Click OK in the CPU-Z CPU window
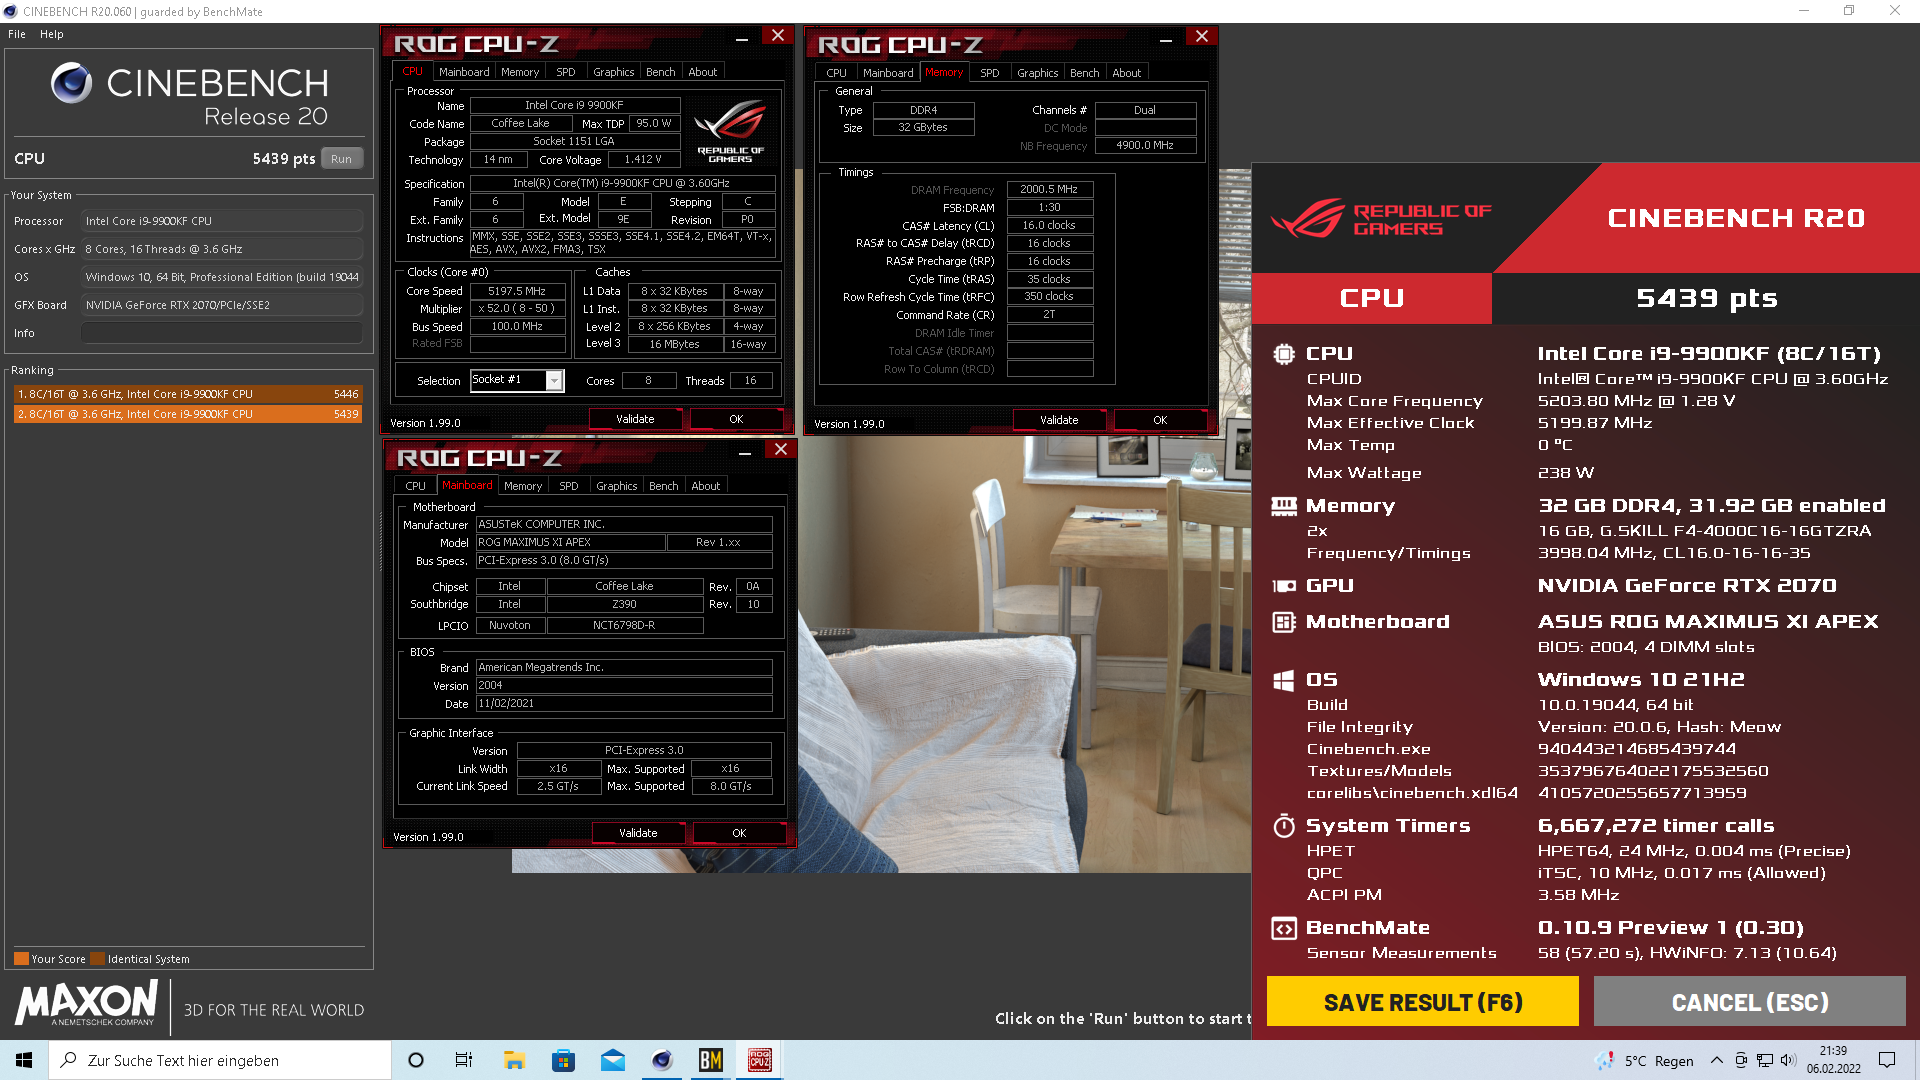The height and width of the screenshot is (1080, 1920). [x=736, y=419]
